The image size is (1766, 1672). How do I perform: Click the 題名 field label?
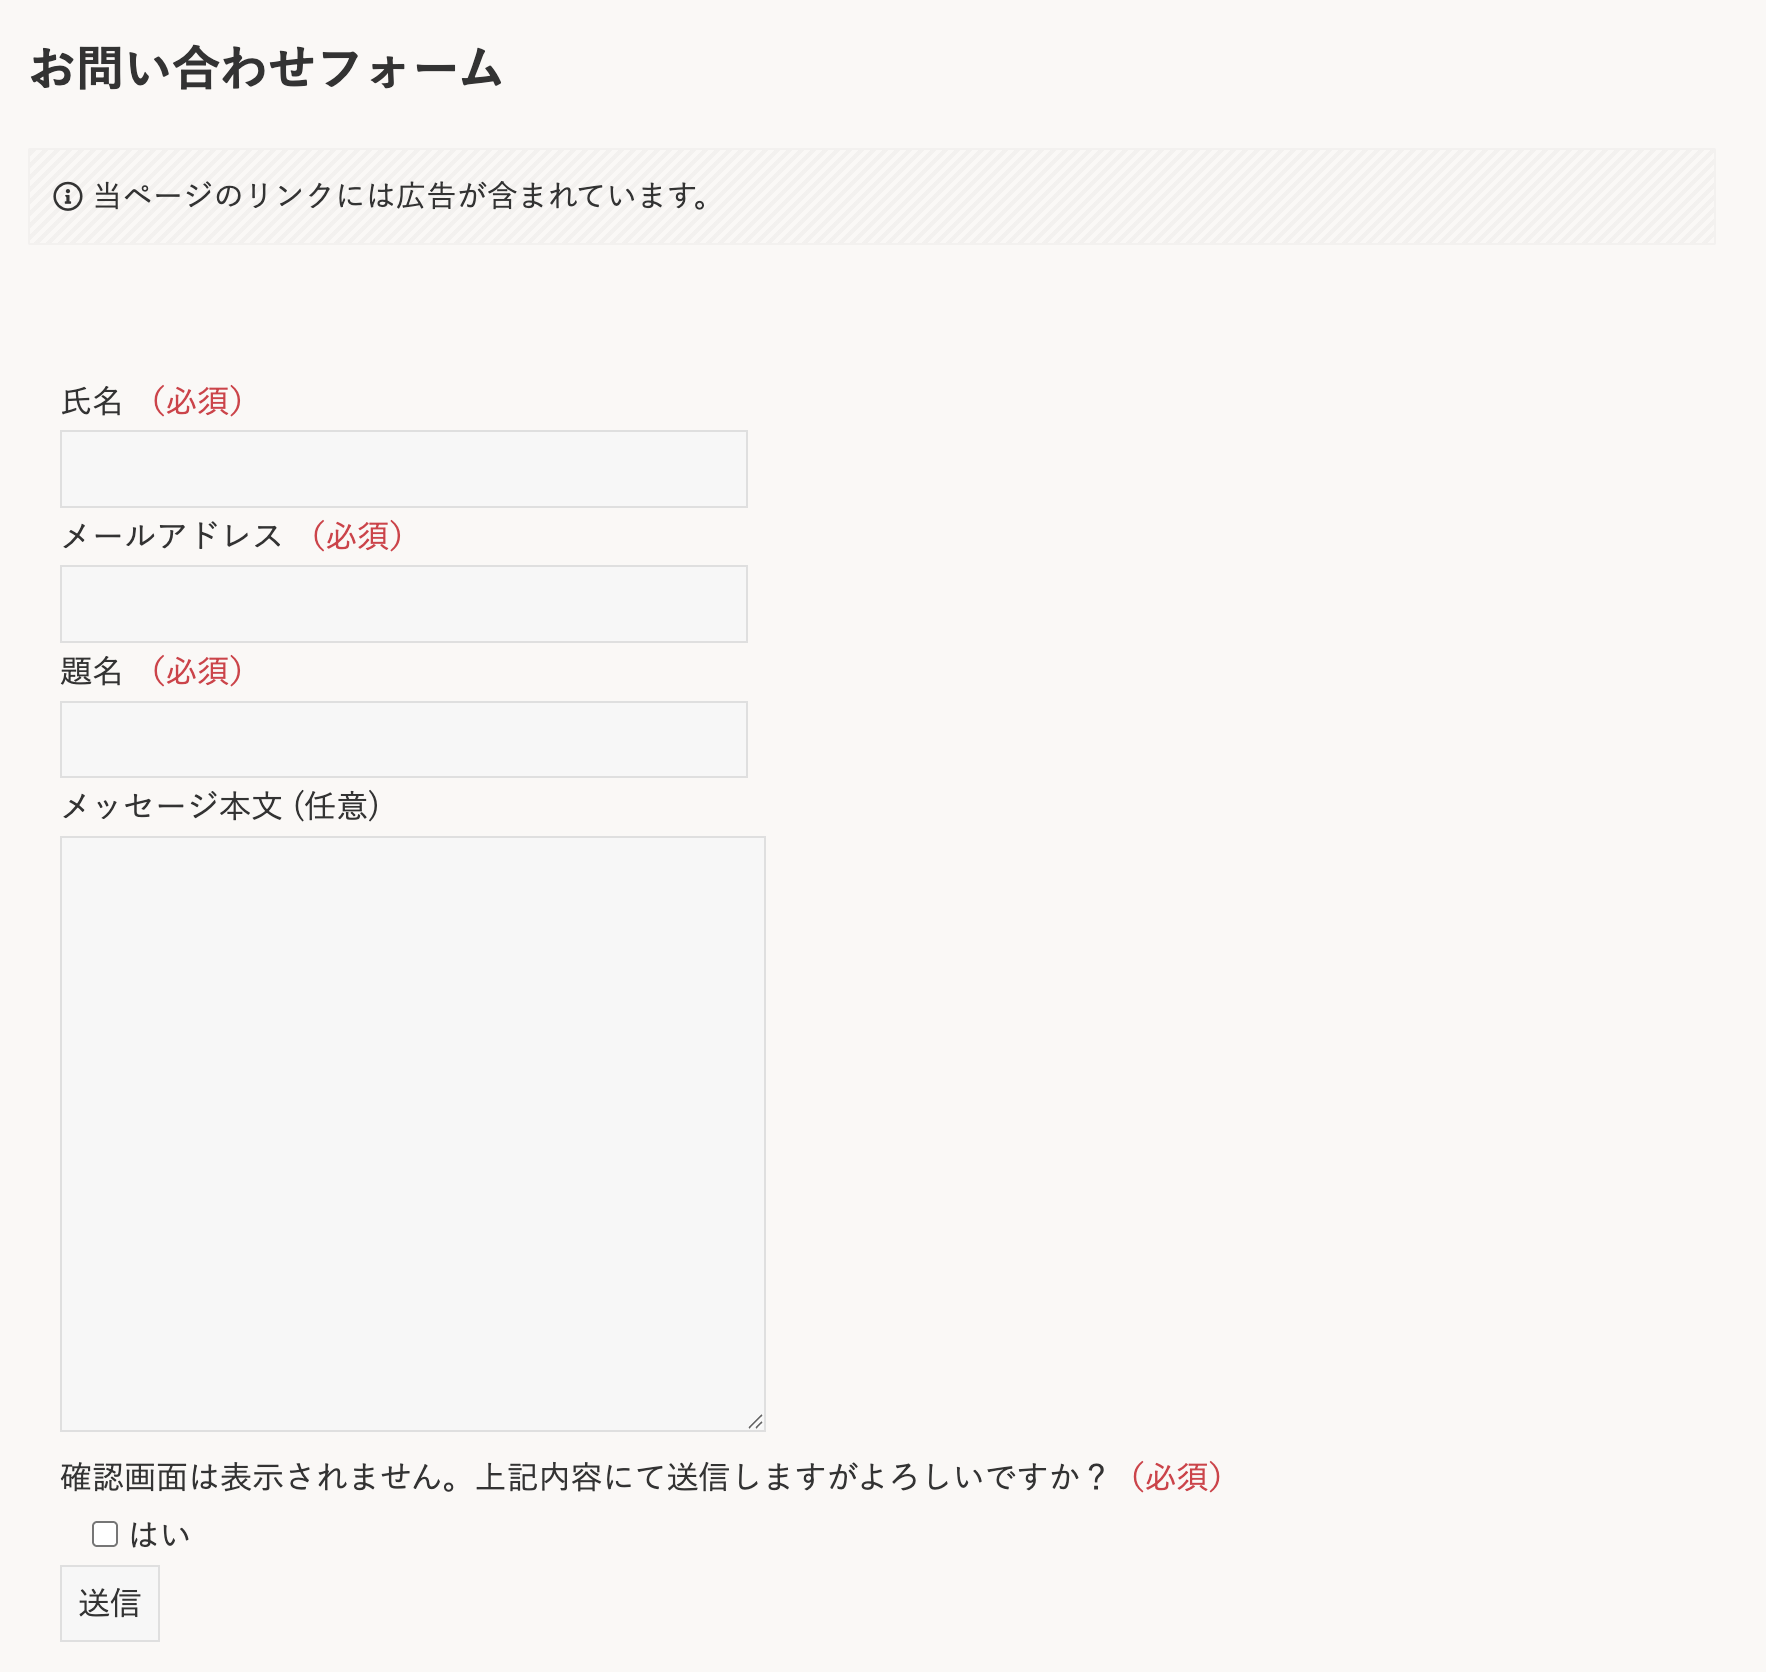91,671
